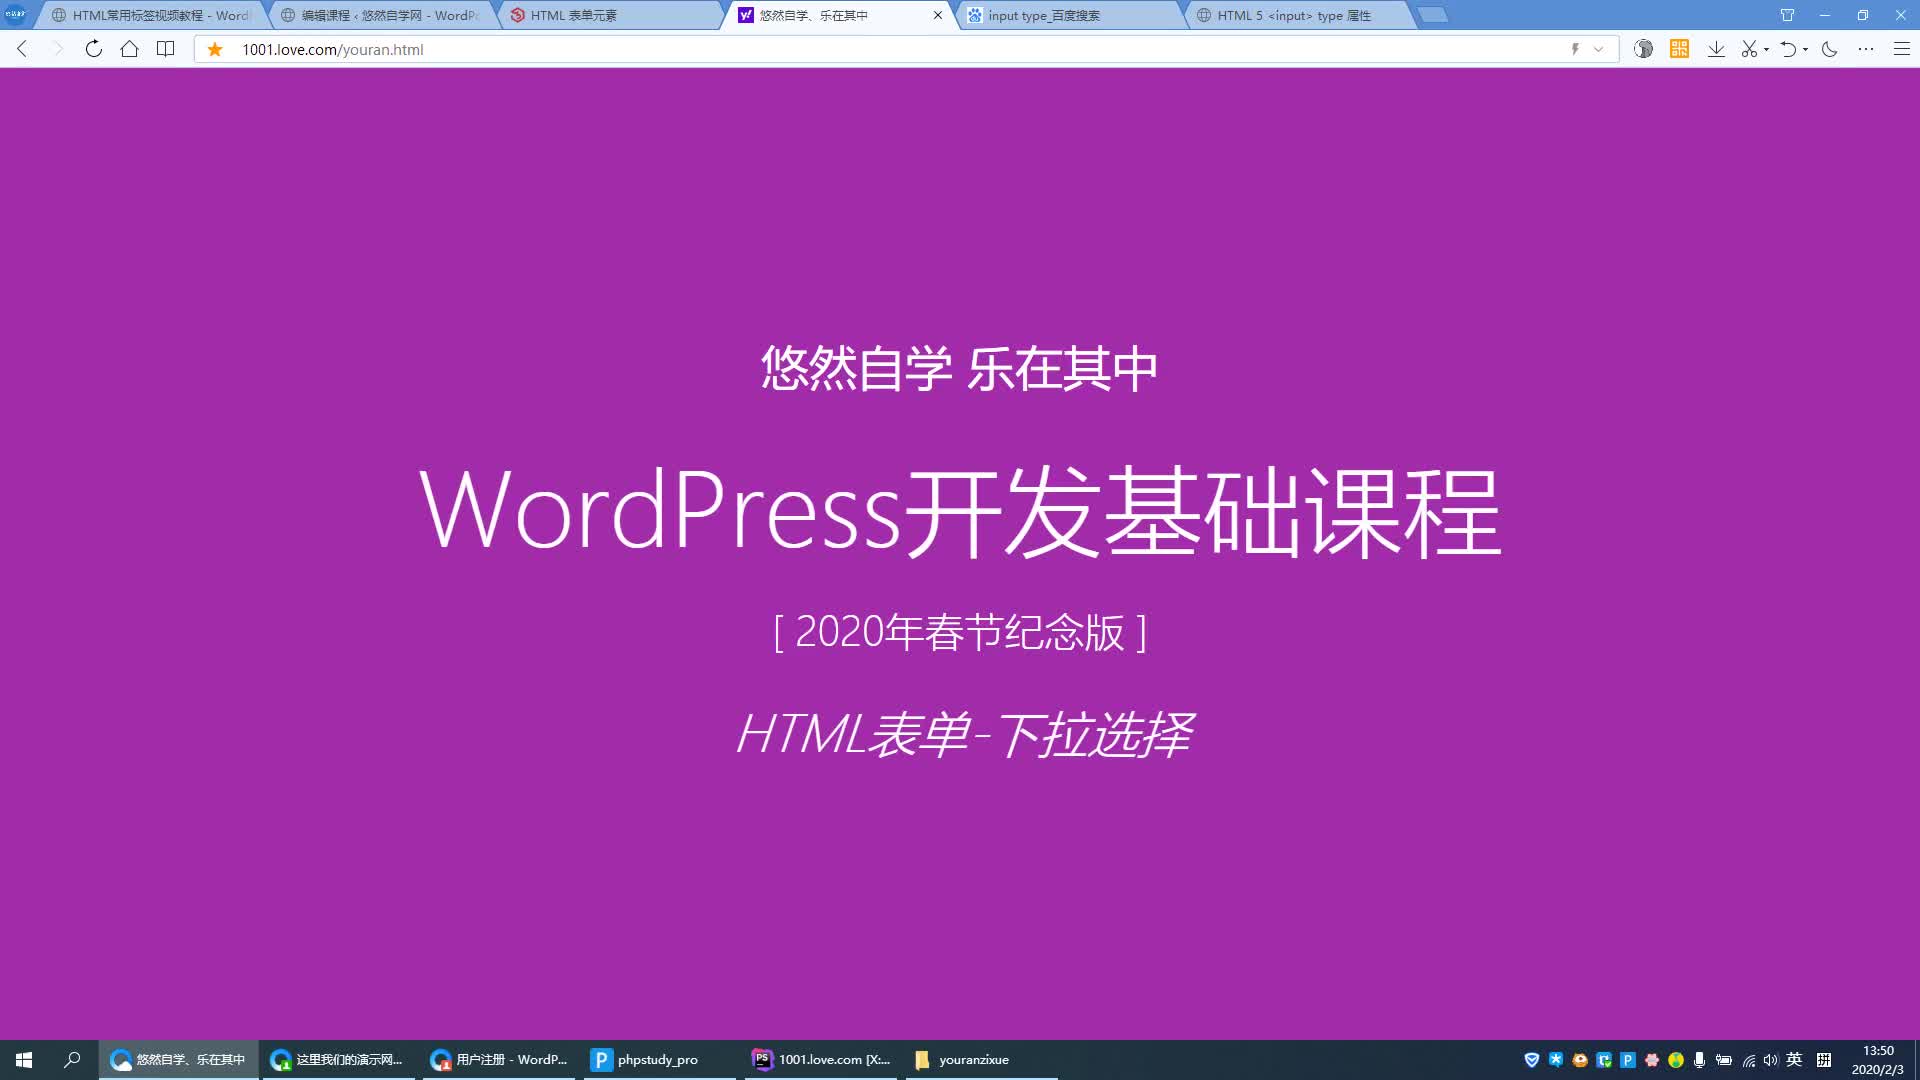1920x1080 pixels.
Task: Open 悠然自学、乐在其中 taskbar window
Action: pyautogui.click(x=178, y=1060)
